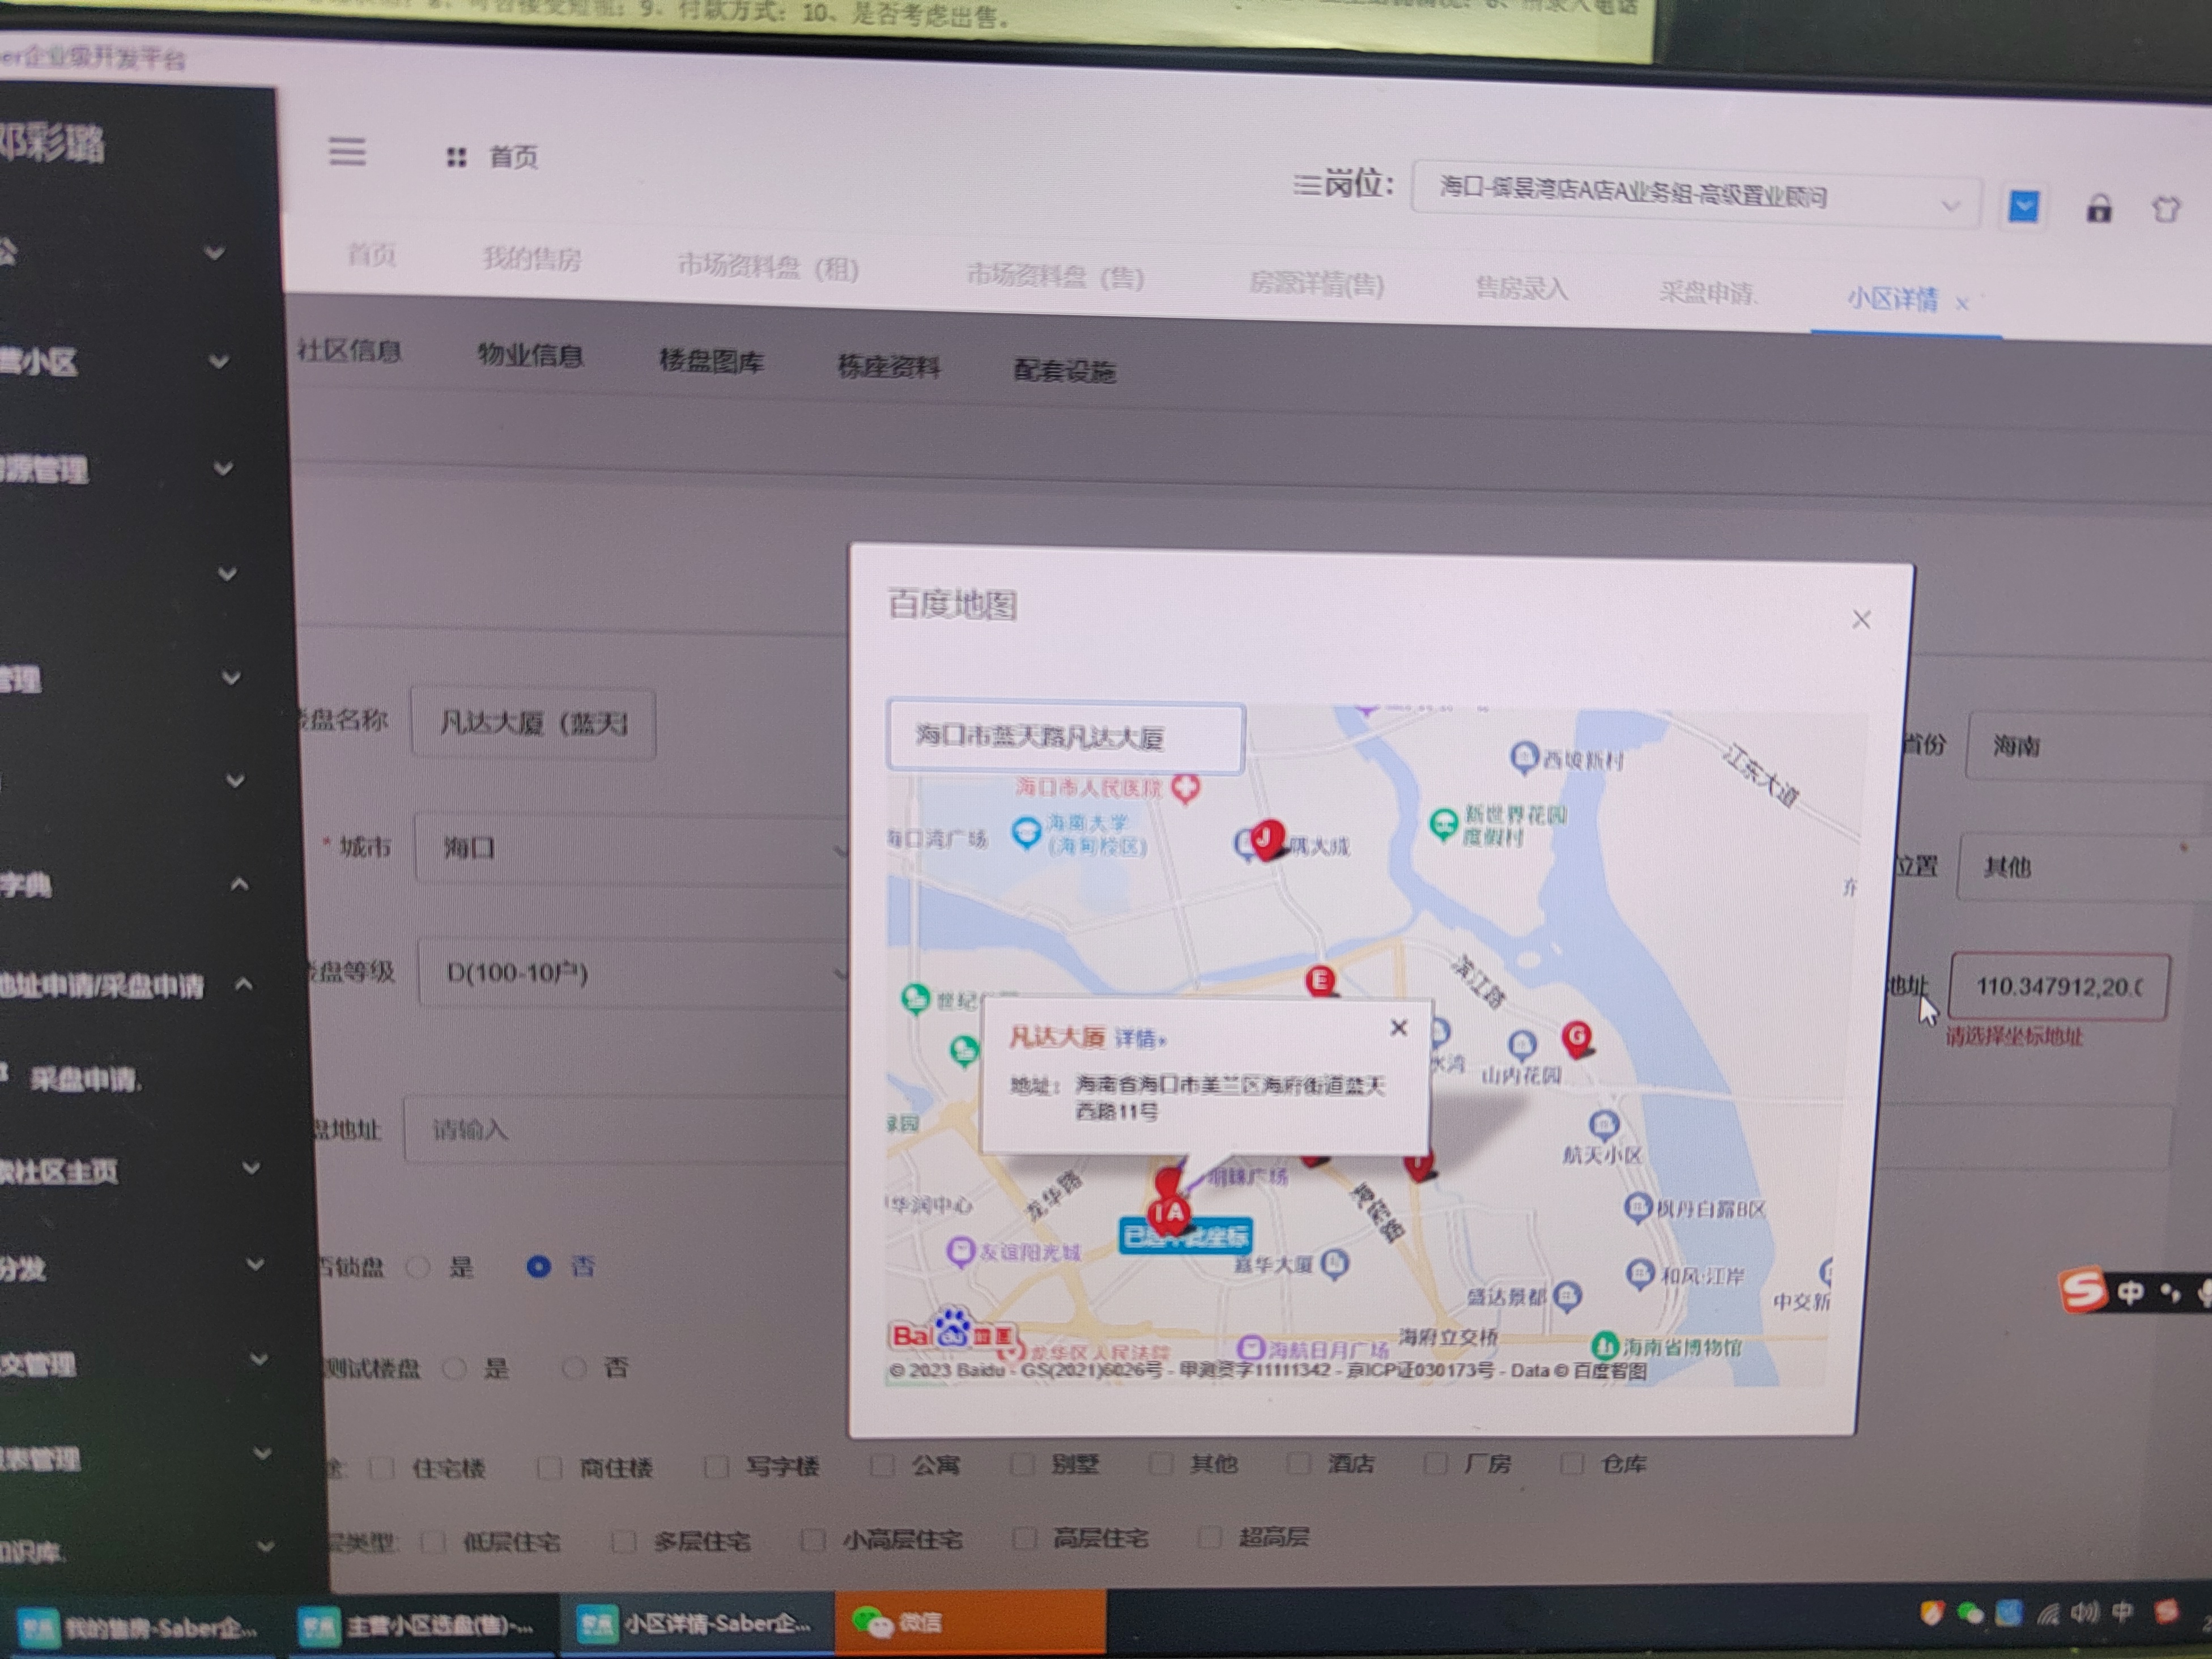Open WeChat from the taskbar
This screenshot has height=1659, width=2212.
pos(900,1622)
